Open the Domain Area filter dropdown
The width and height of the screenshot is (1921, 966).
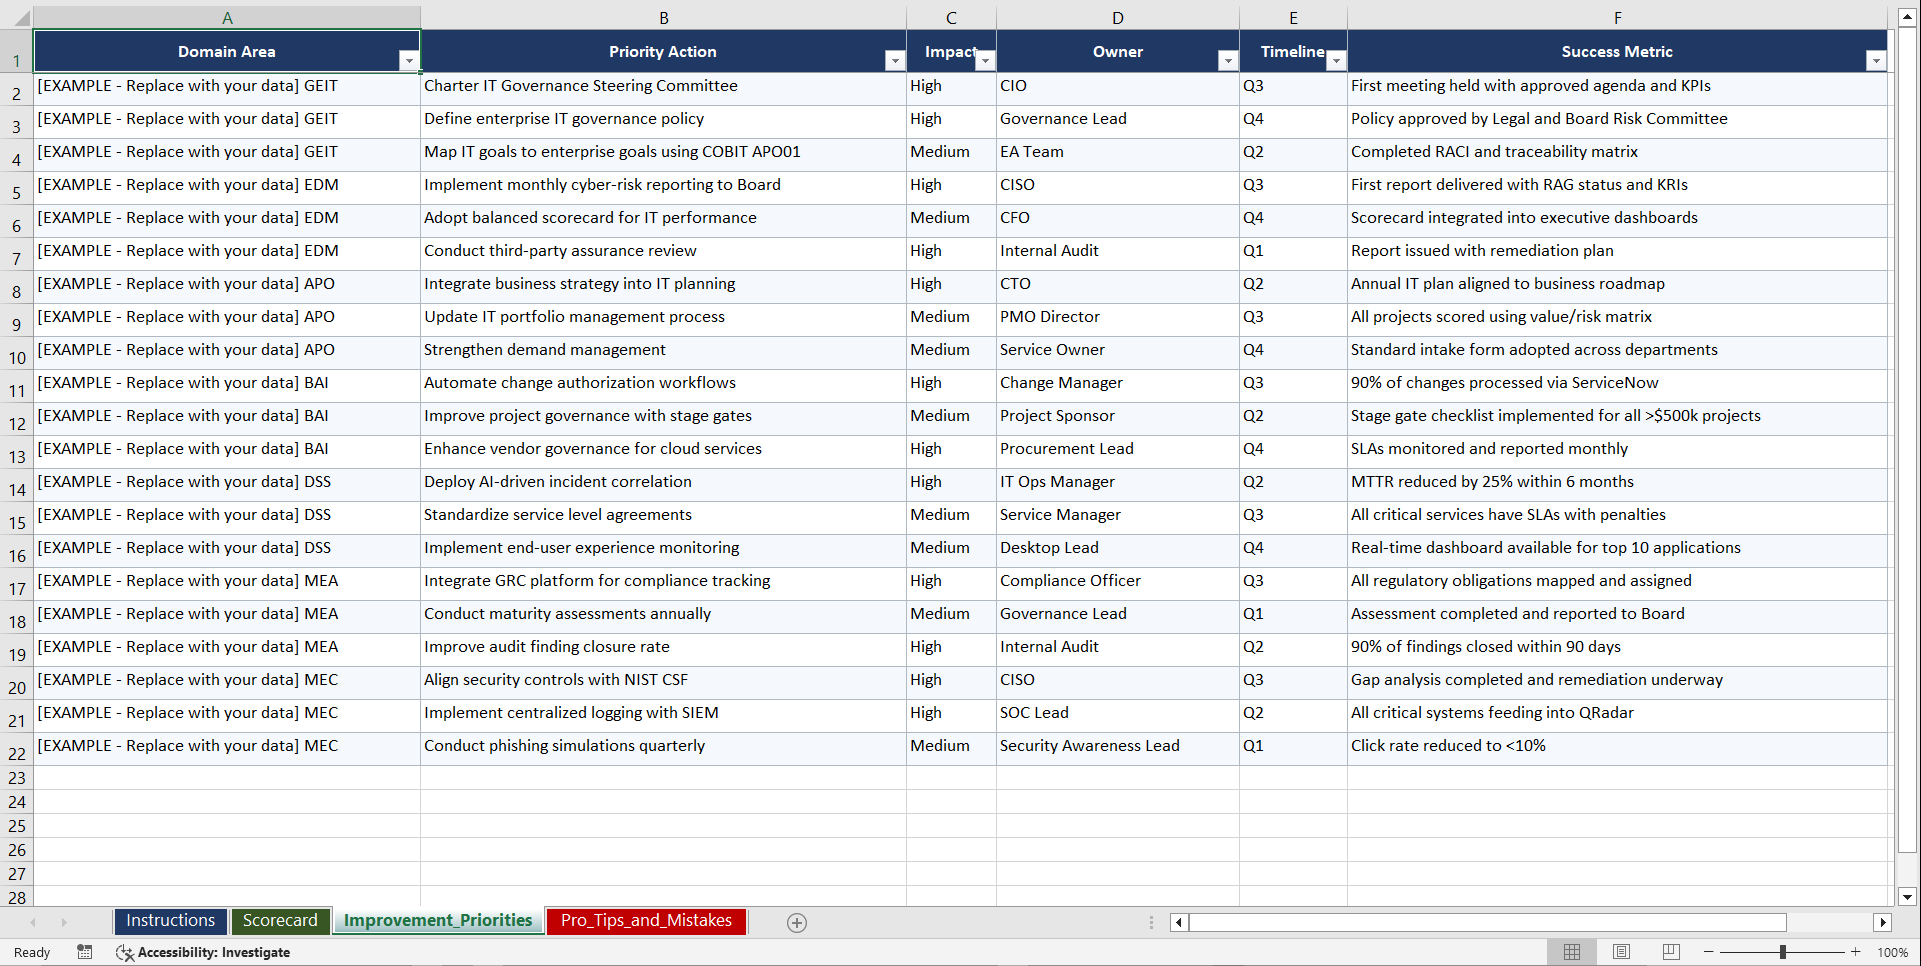410,61
